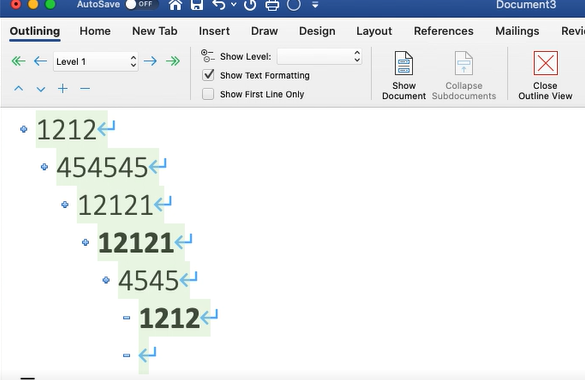585x380 pixels.
Task: Click the bold heading text 12121
Action: coord(136,243)
